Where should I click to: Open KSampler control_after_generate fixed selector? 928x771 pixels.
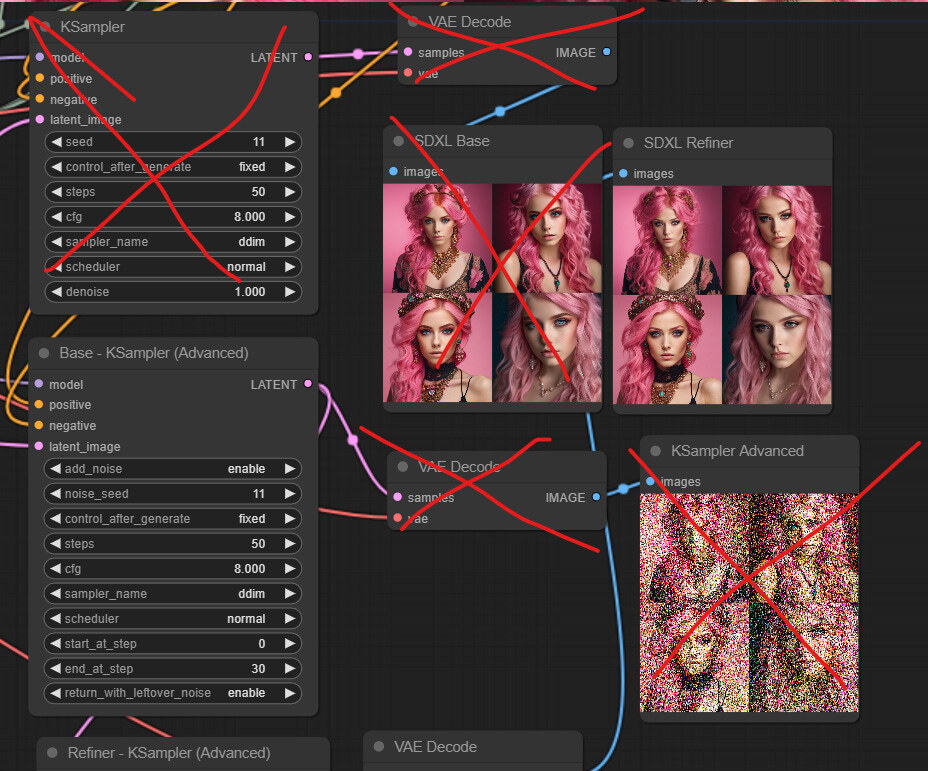(x=173, y=167)
